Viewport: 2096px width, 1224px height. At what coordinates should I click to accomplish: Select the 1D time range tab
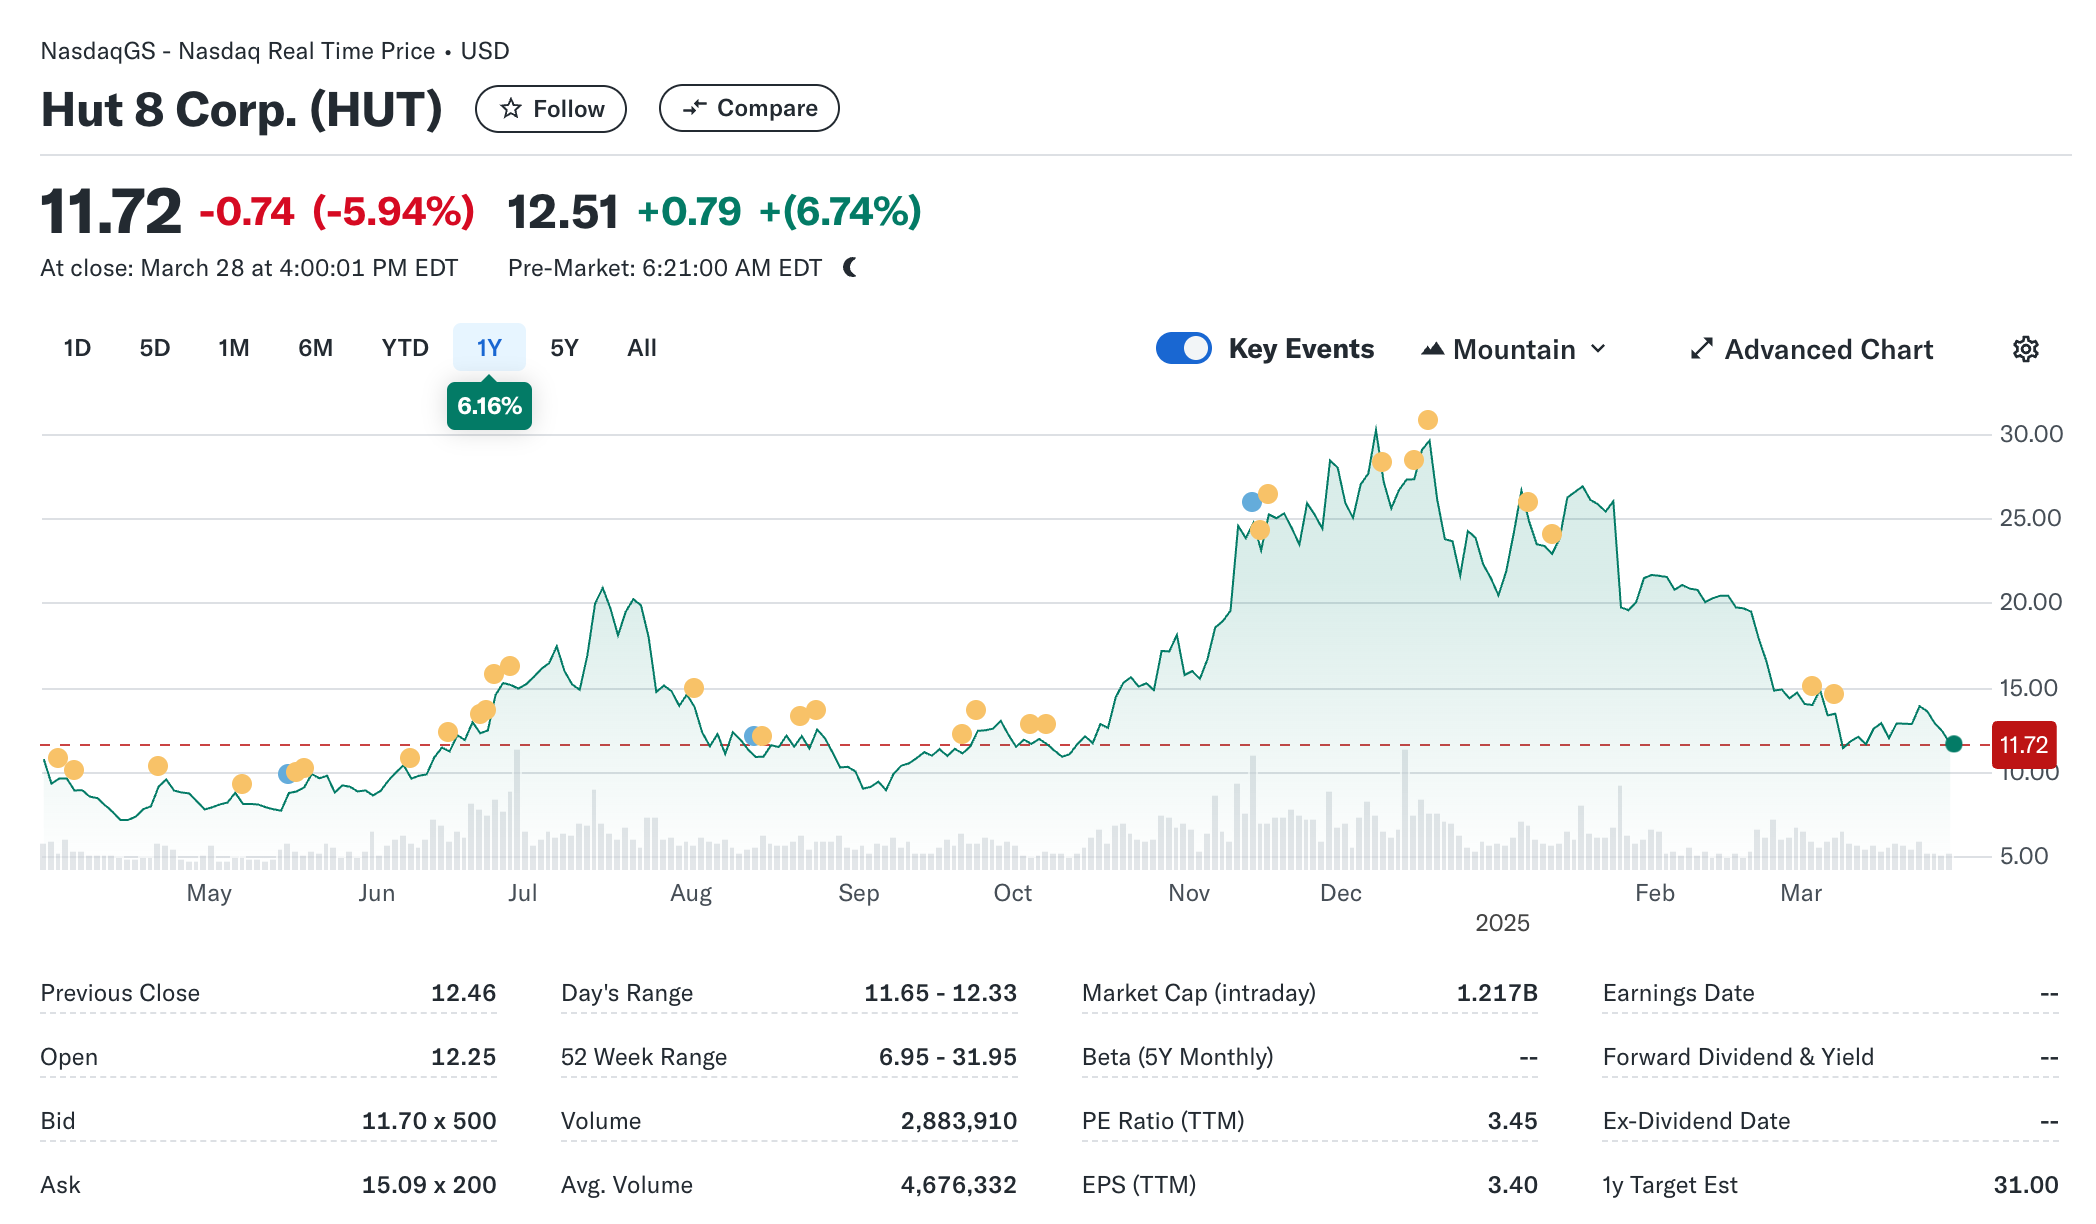pos(77,348)
